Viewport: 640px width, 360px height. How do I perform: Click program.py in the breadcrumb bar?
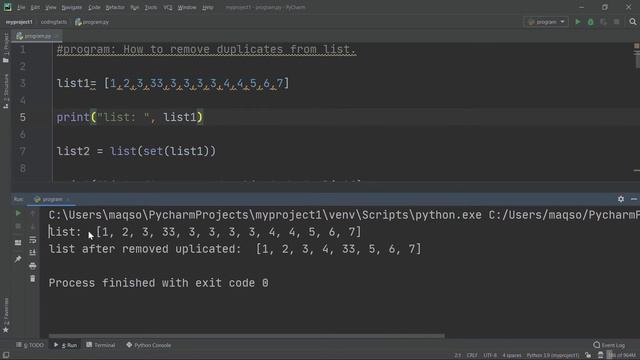[x=92, y=22]
